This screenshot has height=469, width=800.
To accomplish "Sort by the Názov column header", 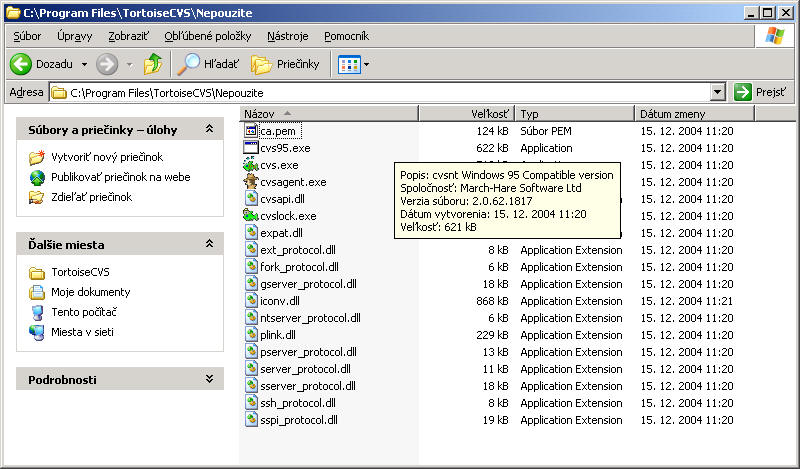I will (329, 114).
